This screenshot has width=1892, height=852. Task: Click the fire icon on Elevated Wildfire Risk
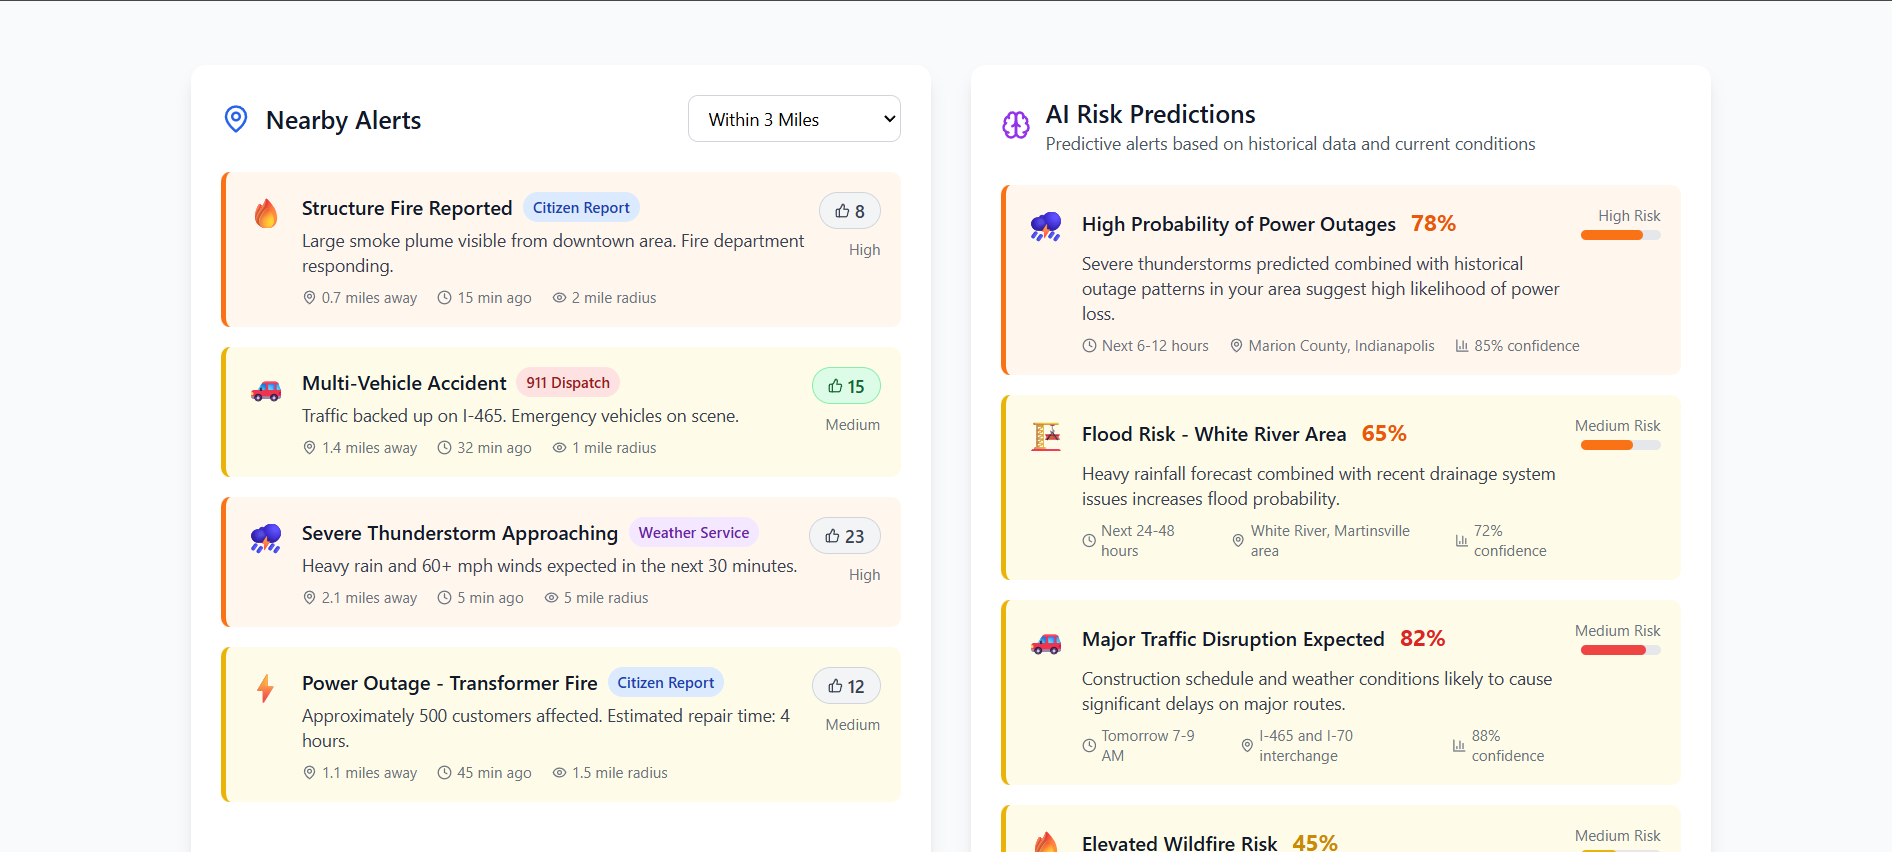click(1046, 842)
